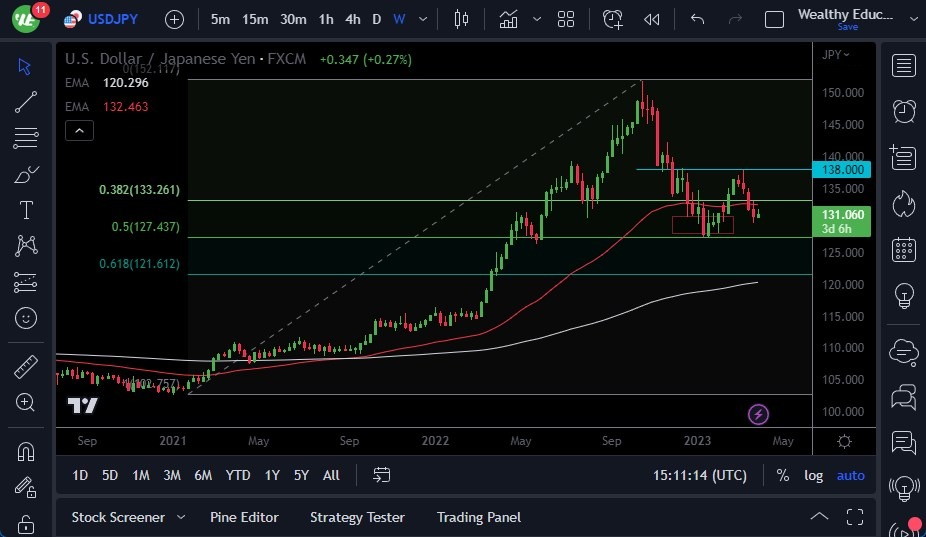Viewport: 926px width, 537px height.
Task: Open the watchlist panel icon
Action: (904, 66)
